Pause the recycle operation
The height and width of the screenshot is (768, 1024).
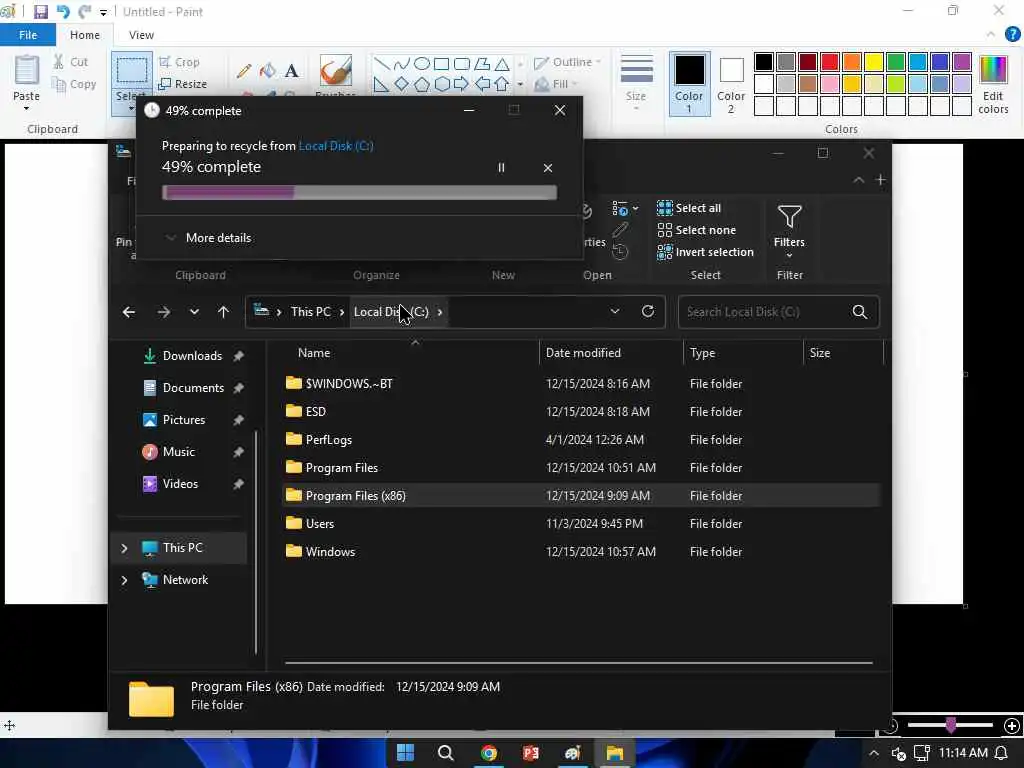(502, 168)
